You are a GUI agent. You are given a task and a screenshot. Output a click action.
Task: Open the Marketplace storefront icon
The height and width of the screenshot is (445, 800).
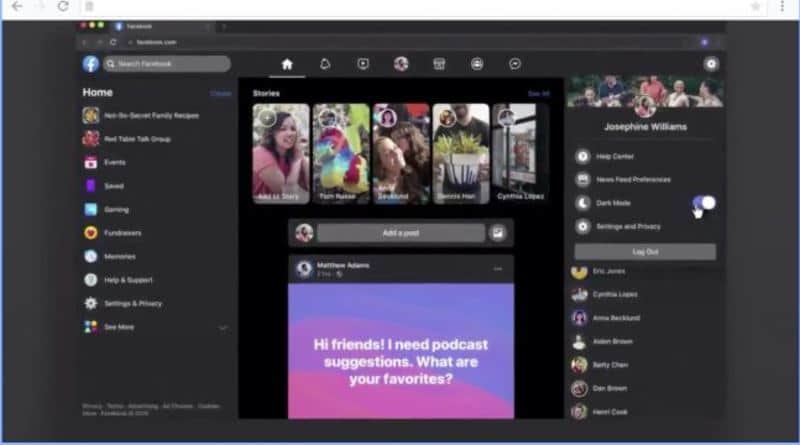point(439,64)
